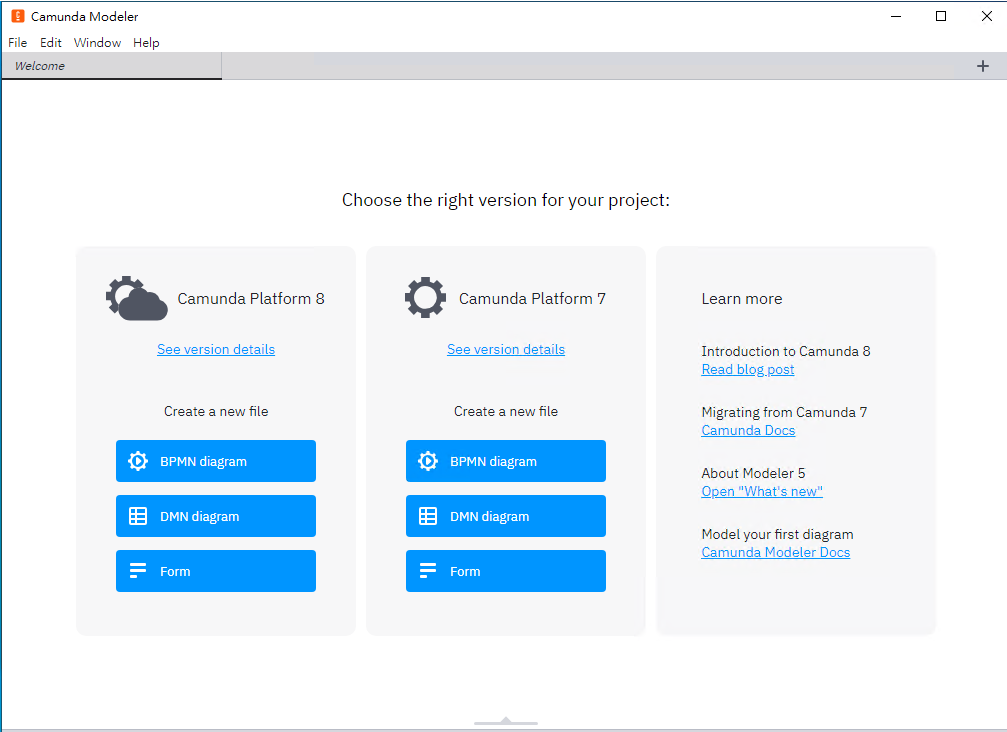Open See version details for Platform 8

point(216,349)
